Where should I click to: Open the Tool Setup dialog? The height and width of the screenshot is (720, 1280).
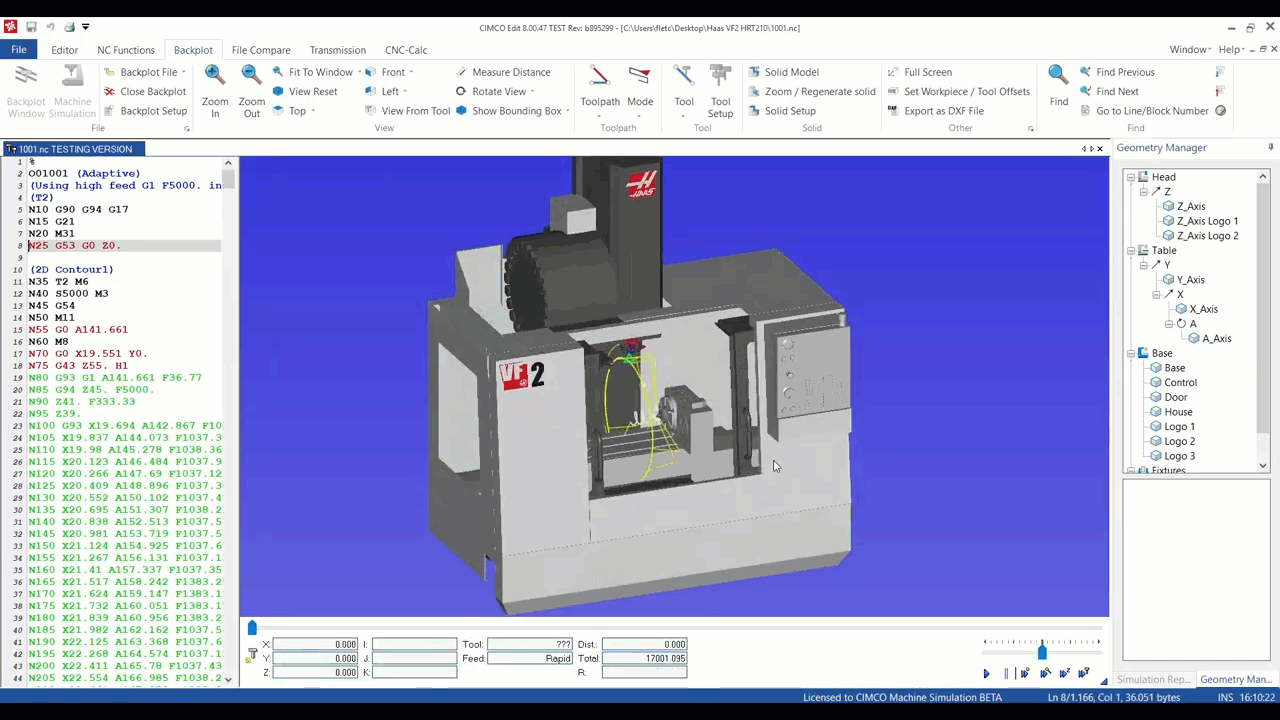(x=720, y=91)
